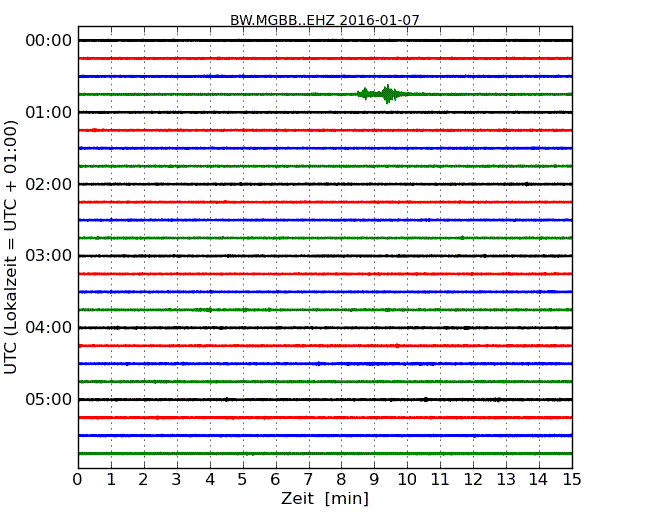Click the 00:00 time label
650x520 pixels.
click(x=49, y=41)
